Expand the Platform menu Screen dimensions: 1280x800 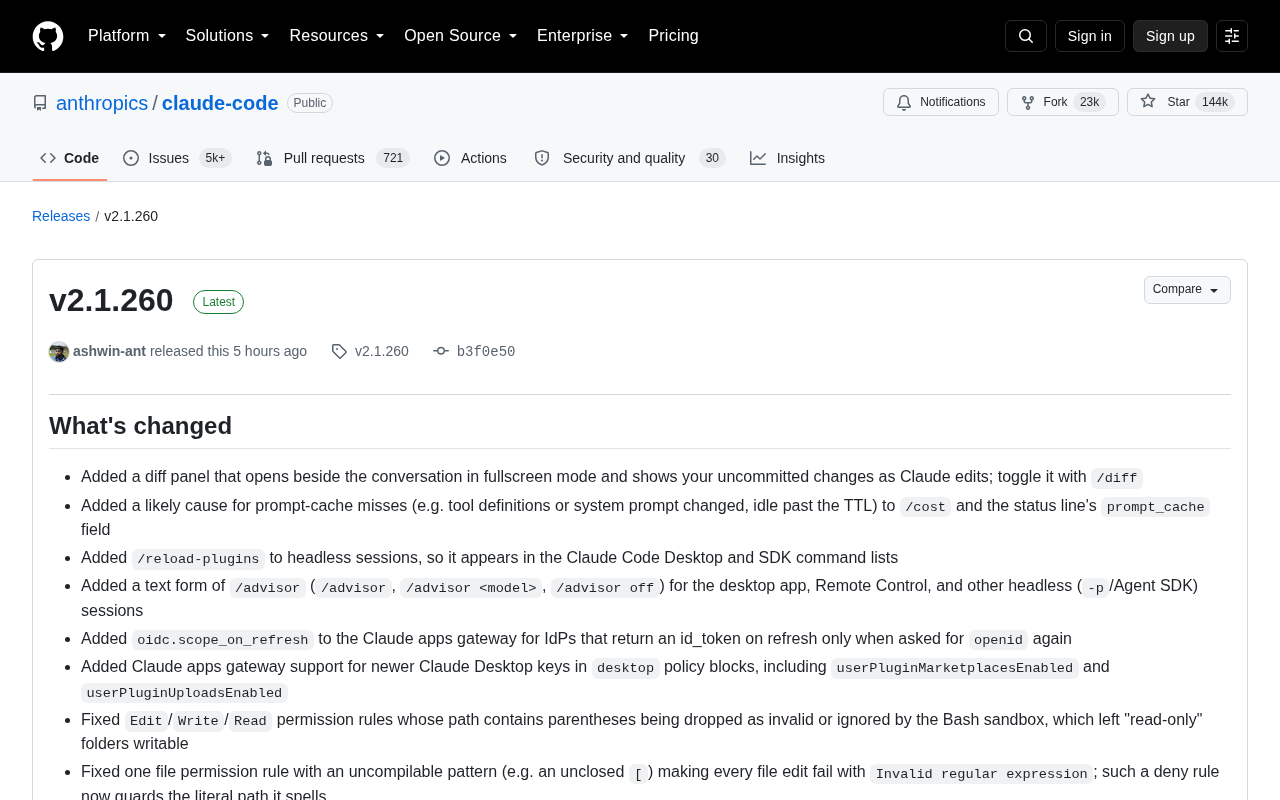[x=127, y=36]
